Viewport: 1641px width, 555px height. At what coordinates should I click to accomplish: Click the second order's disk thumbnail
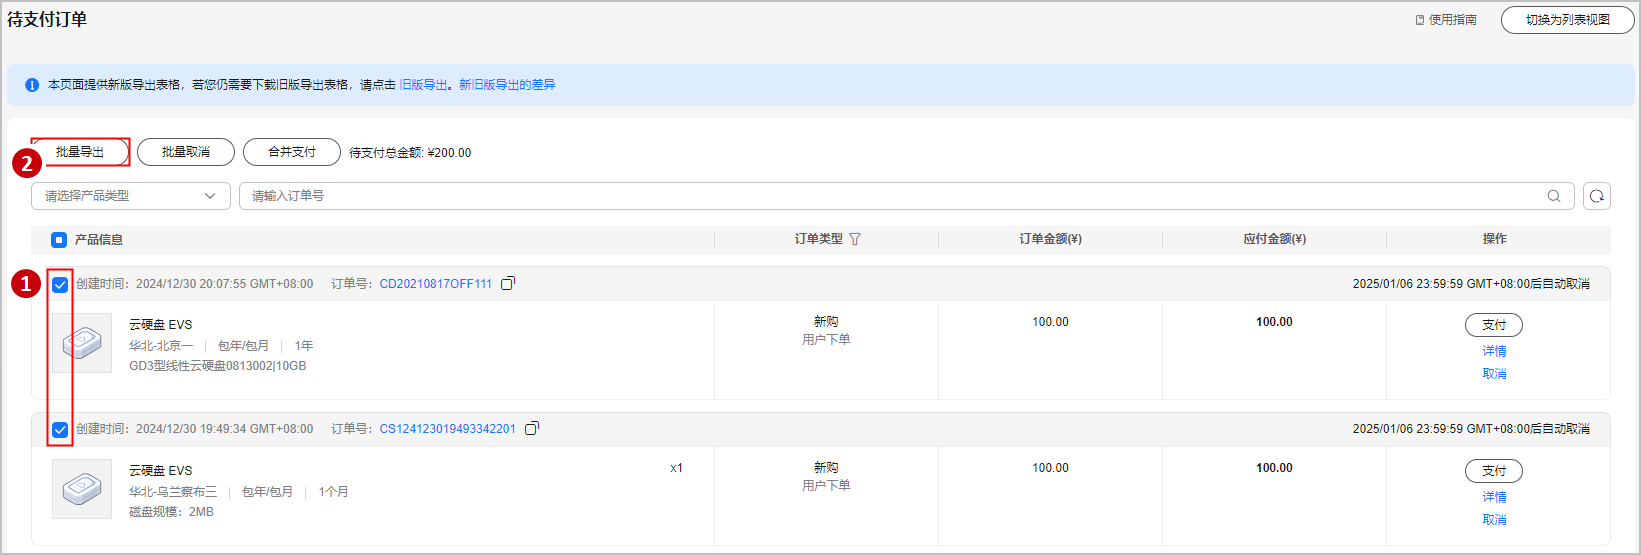[x=82, y=489]
